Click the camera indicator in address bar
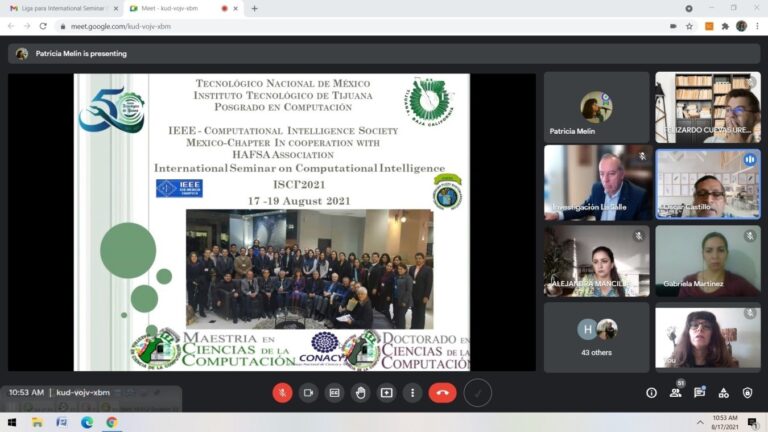This screenshot has height=432, width=768. click(673, 26)
